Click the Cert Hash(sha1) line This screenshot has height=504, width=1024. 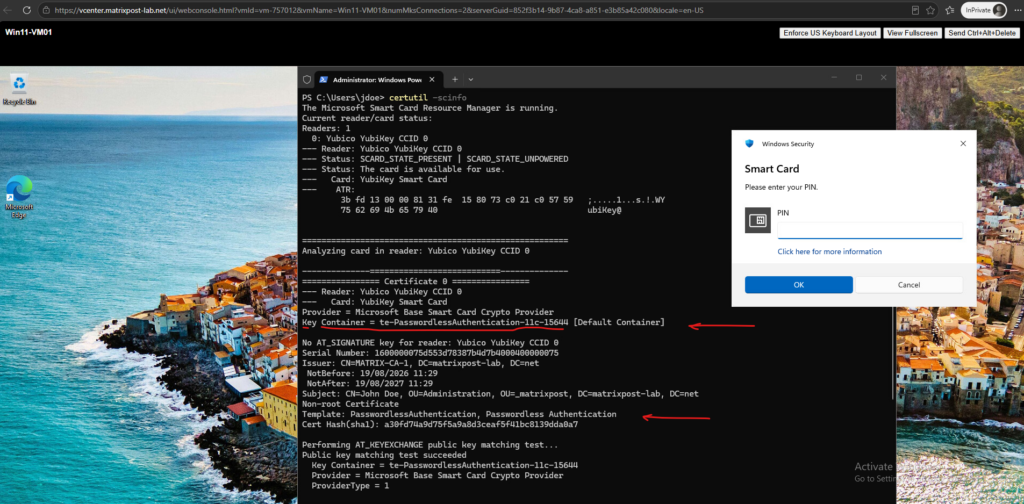click(x=440, y=424)
